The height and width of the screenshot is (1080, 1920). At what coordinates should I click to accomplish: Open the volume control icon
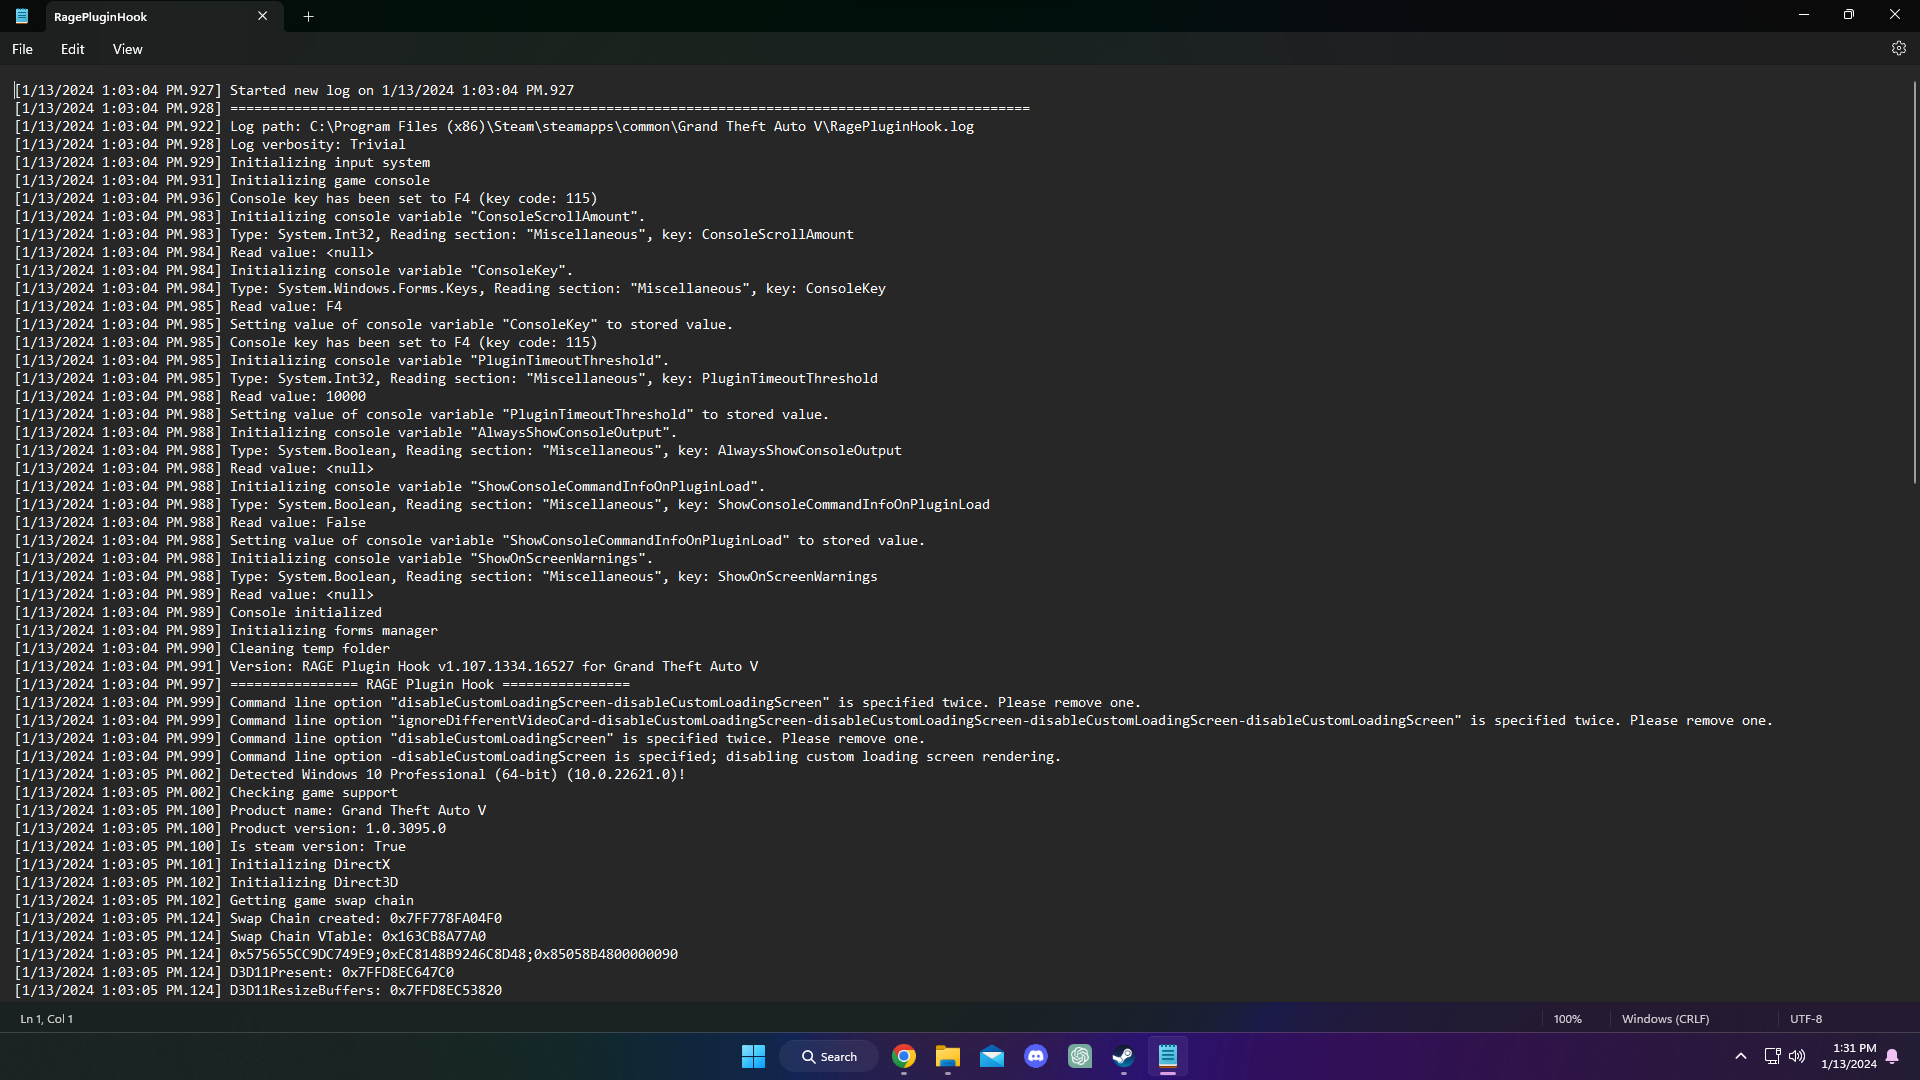(x=1797, y=1056)
